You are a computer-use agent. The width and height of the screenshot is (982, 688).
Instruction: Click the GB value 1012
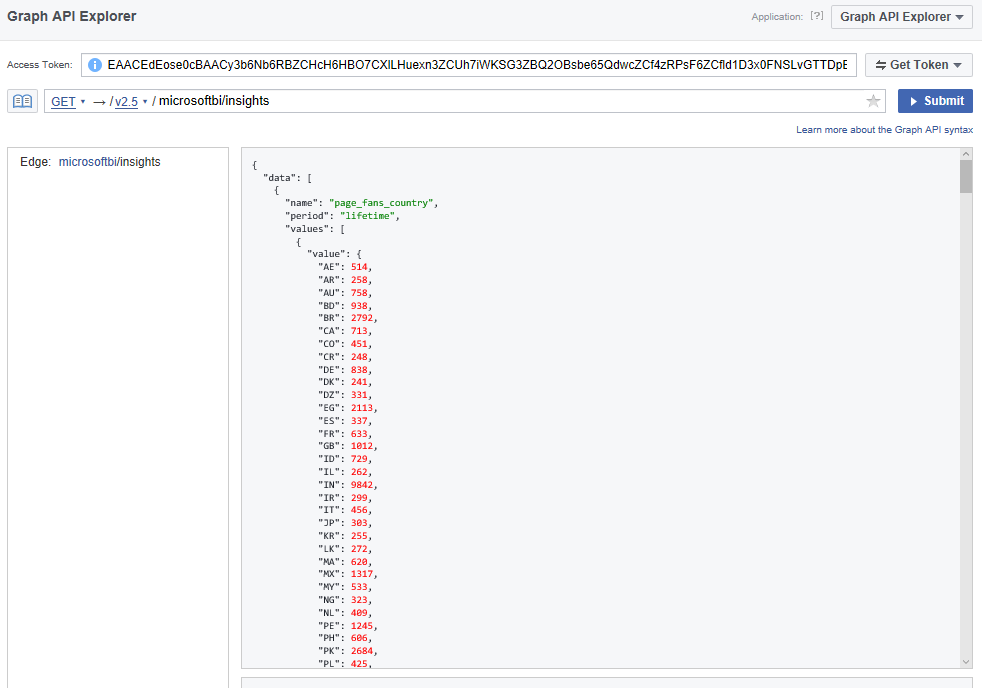coord(361,446)
